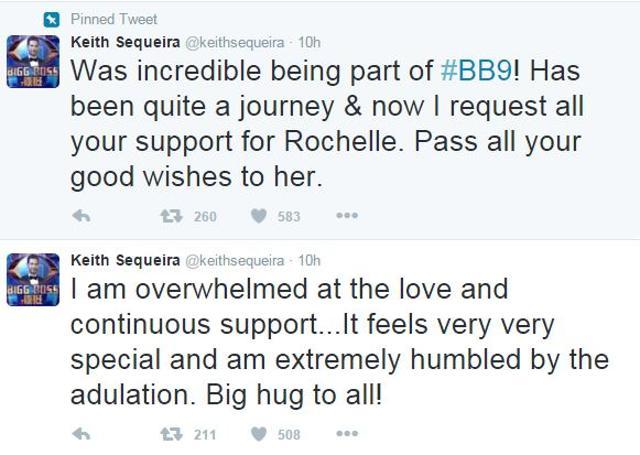640x455 pixels.
Task: Open the tweet text about supporting Rochelle
Action: tap(327, 124)
